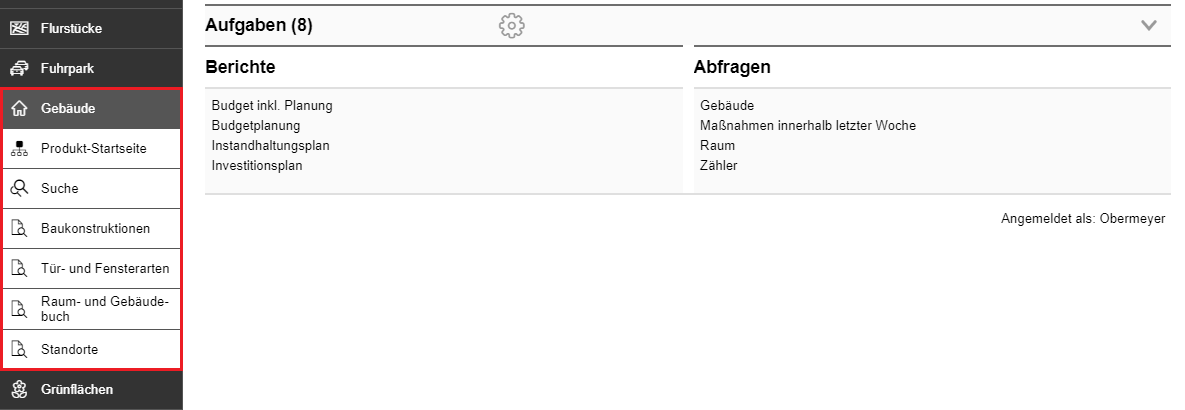Click the Baukonstruktionen document search icon
This screenshot has width=1185, height=410.
19,229
